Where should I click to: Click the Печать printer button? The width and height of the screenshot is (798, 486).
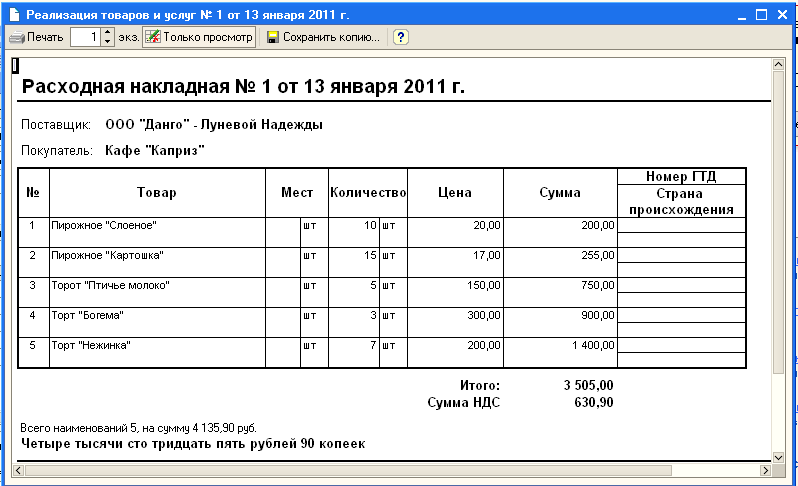pos(36,37)
